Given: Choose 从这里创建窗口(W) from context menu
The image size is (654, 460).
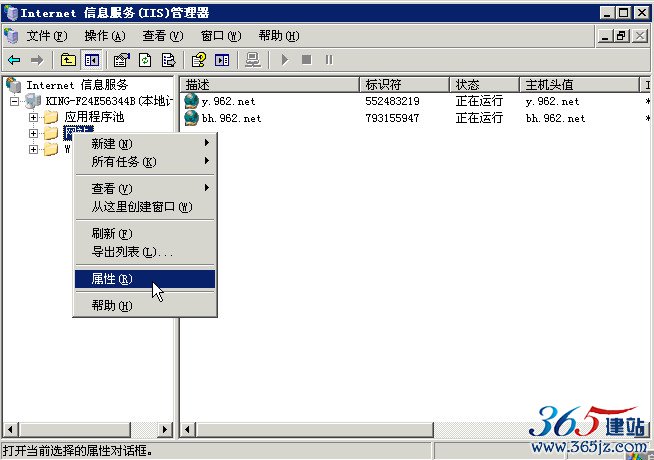Looking at the screenshot, I should pyautogui.click(x=145, y=206).
